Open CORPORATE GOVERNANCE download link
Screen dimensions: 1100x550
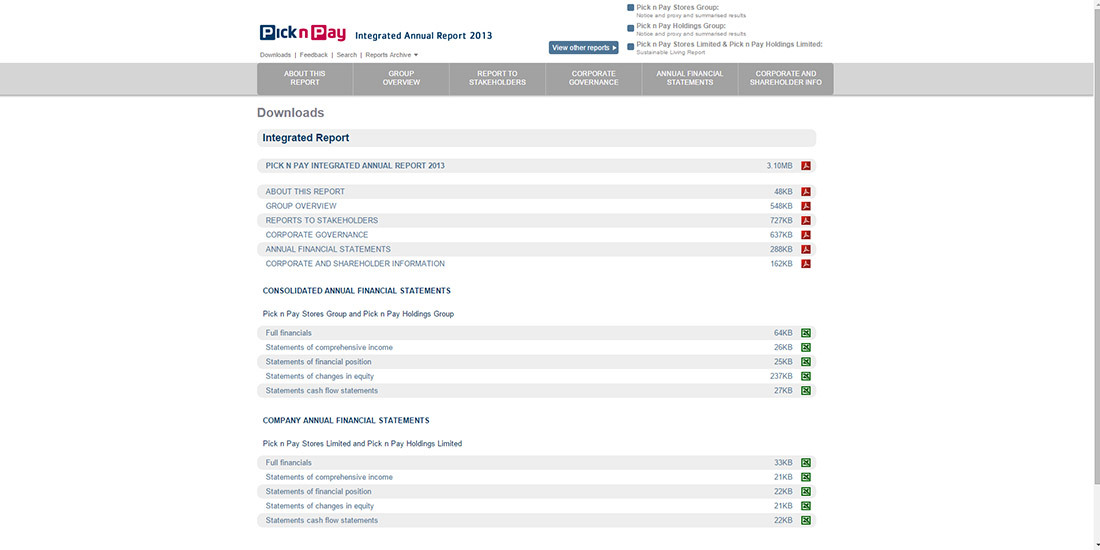tap(316, 235)
